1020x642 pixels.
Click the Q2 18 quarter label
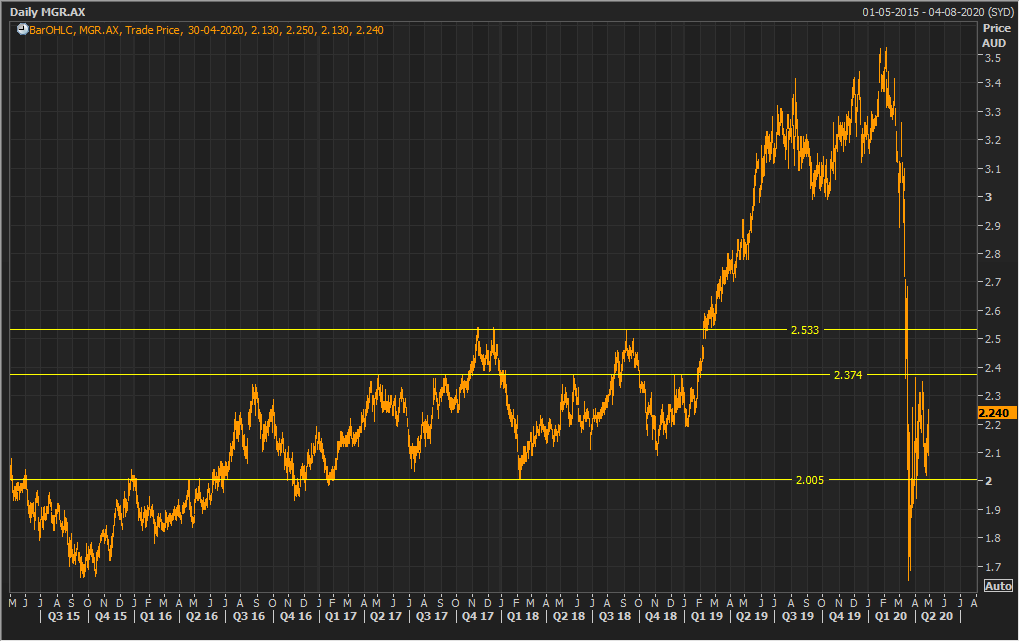pos(569,616)
